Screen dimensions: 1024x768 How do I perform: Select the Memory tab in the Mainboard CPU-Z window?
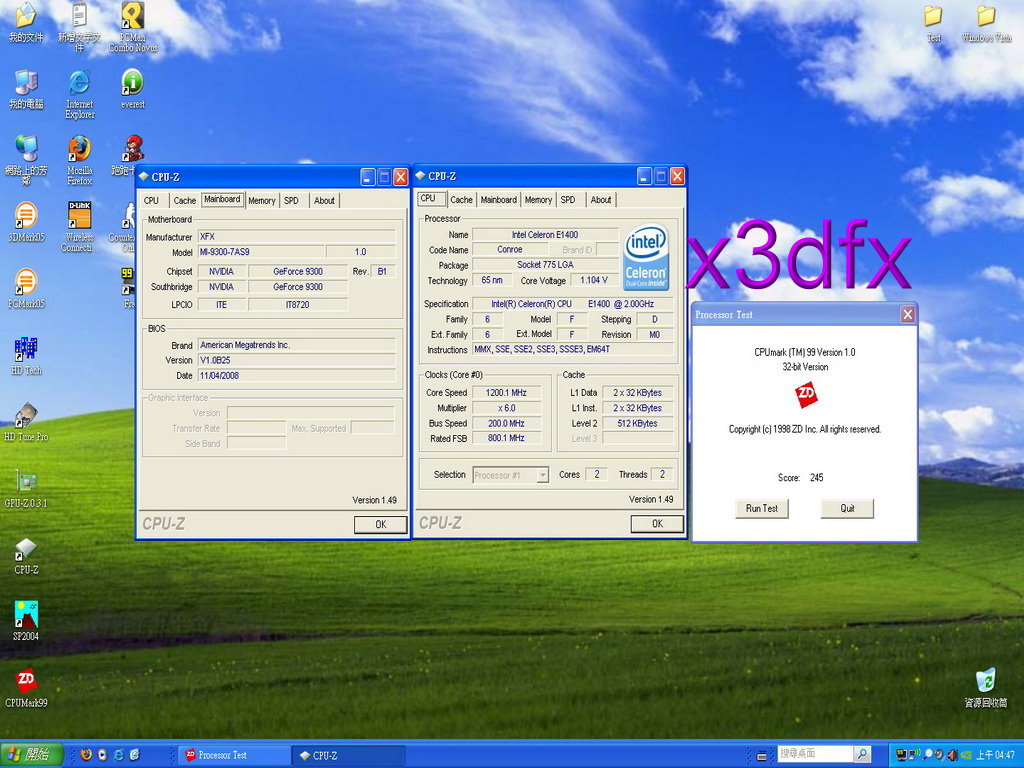pyautogui.click(x=261, y=200)
